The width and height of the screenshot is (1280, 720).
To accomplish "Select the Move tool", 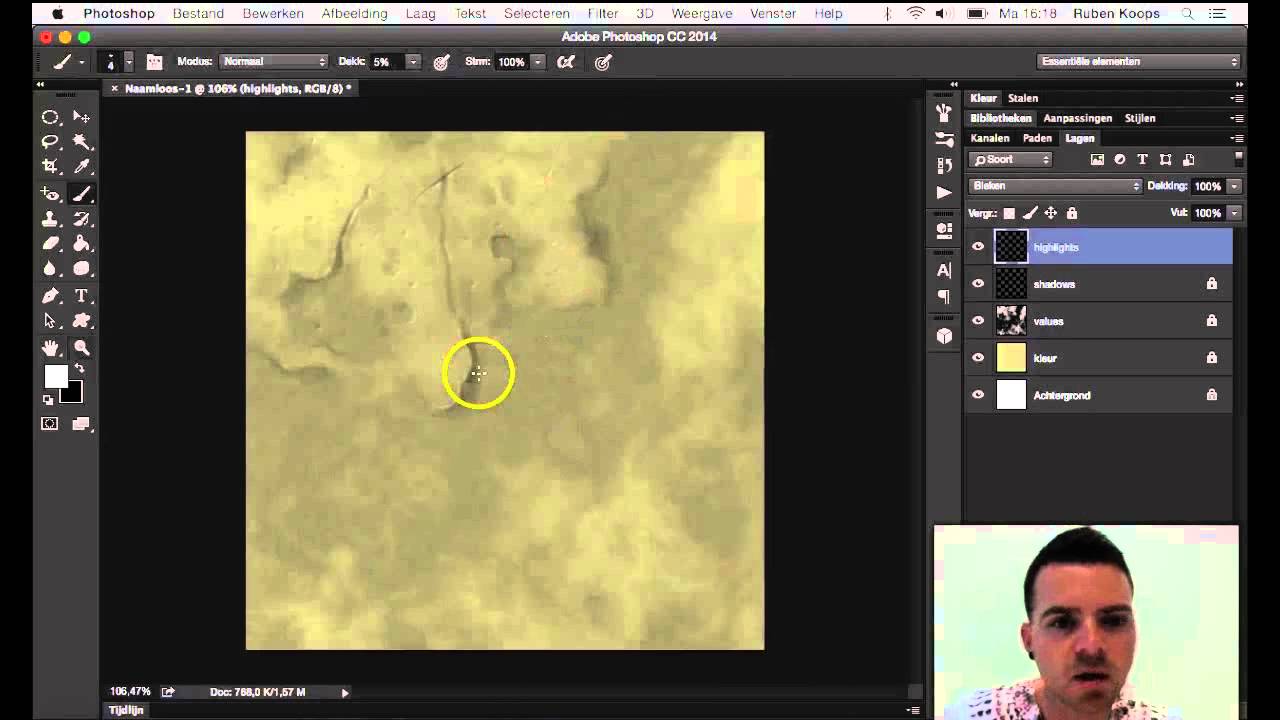I will pyautogui.click(x=82, y=117).
